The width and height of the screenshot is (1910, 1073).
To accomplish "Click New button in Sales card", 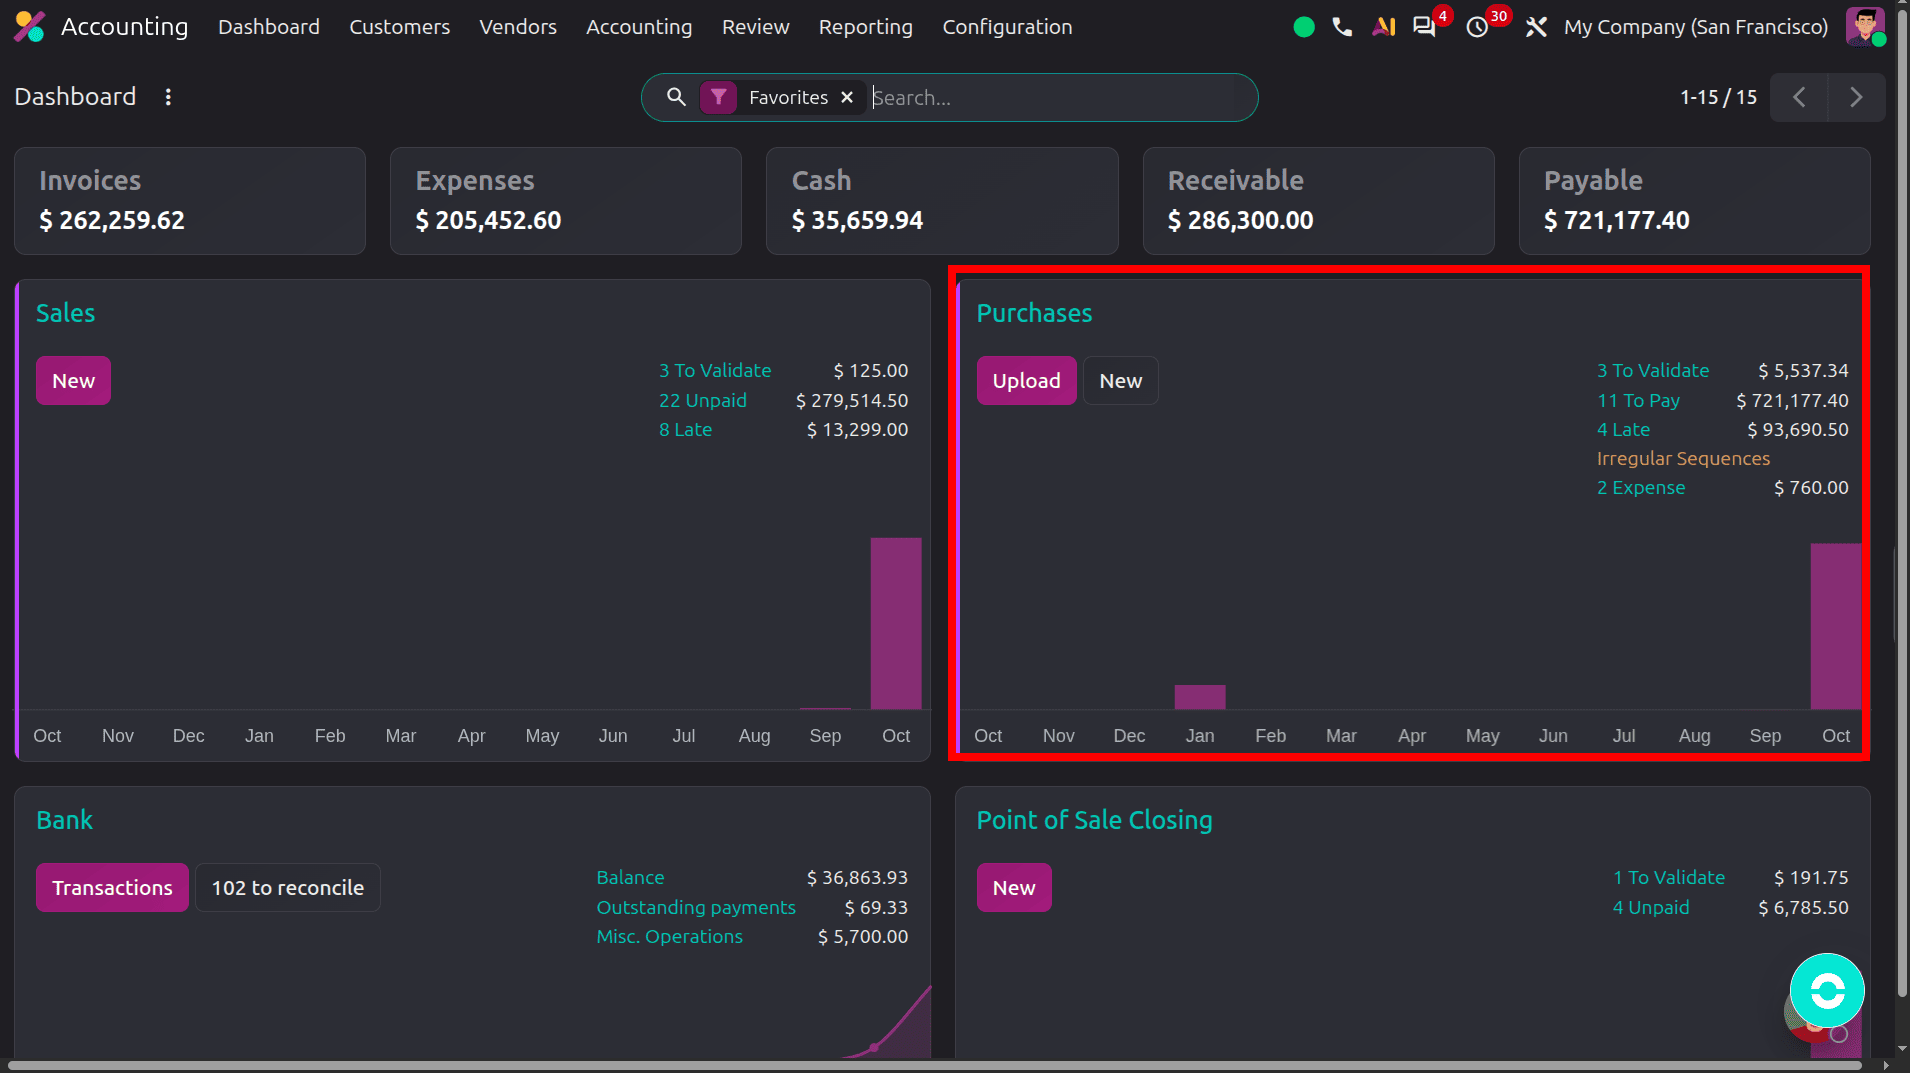I will [x=73, y=381].
